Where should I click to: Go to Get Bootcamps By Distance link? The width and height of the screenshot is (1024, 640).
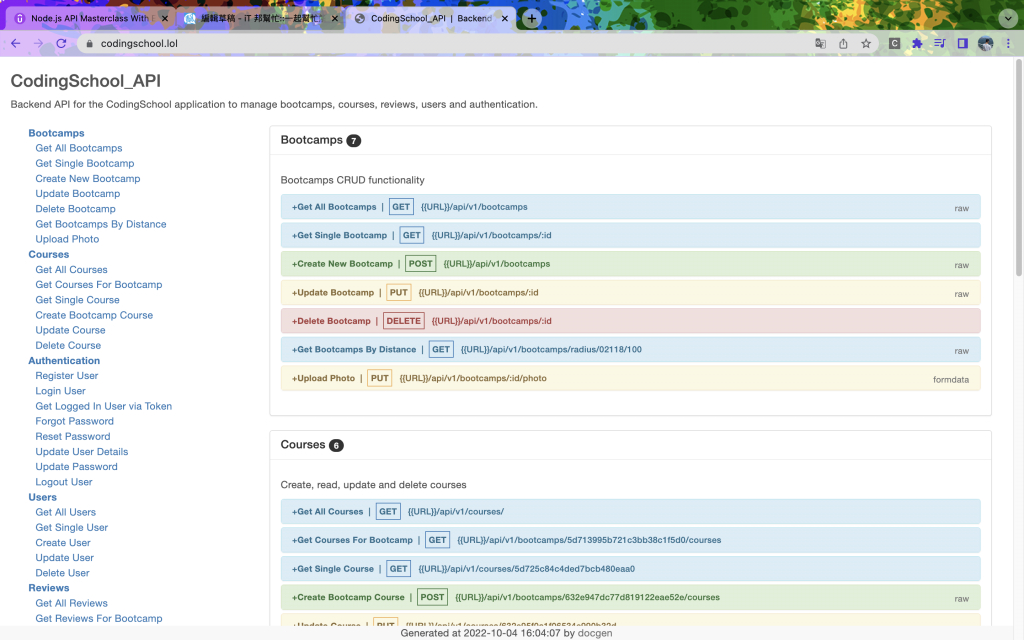[101, 224]
